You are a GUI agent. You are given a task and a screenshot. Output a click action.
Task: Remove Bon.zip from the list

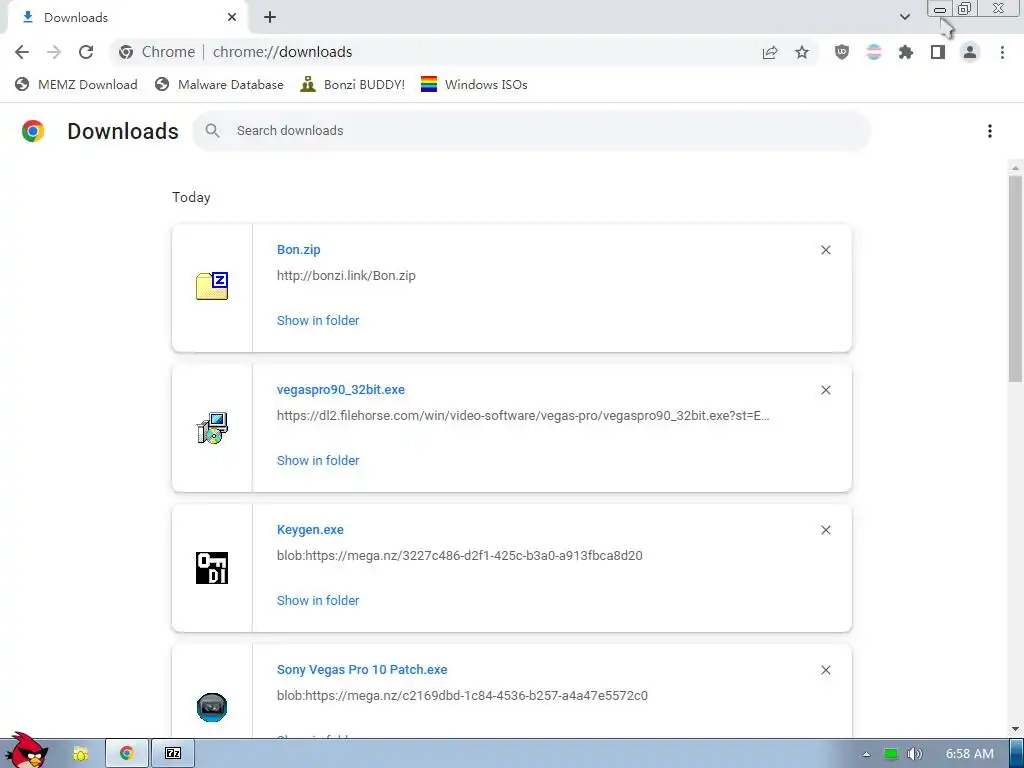point(826,250)
